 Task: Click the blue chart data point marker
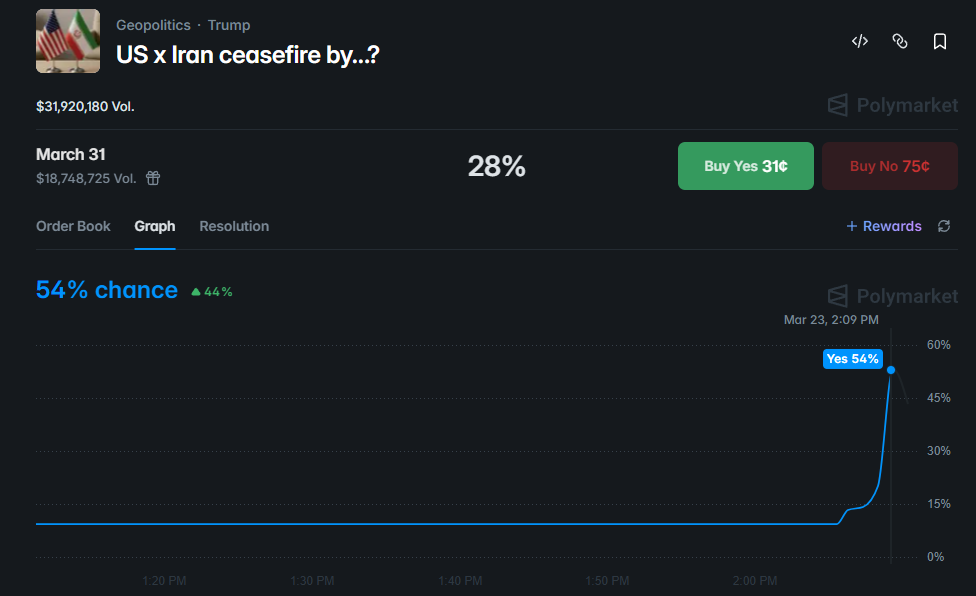(891, 370)
